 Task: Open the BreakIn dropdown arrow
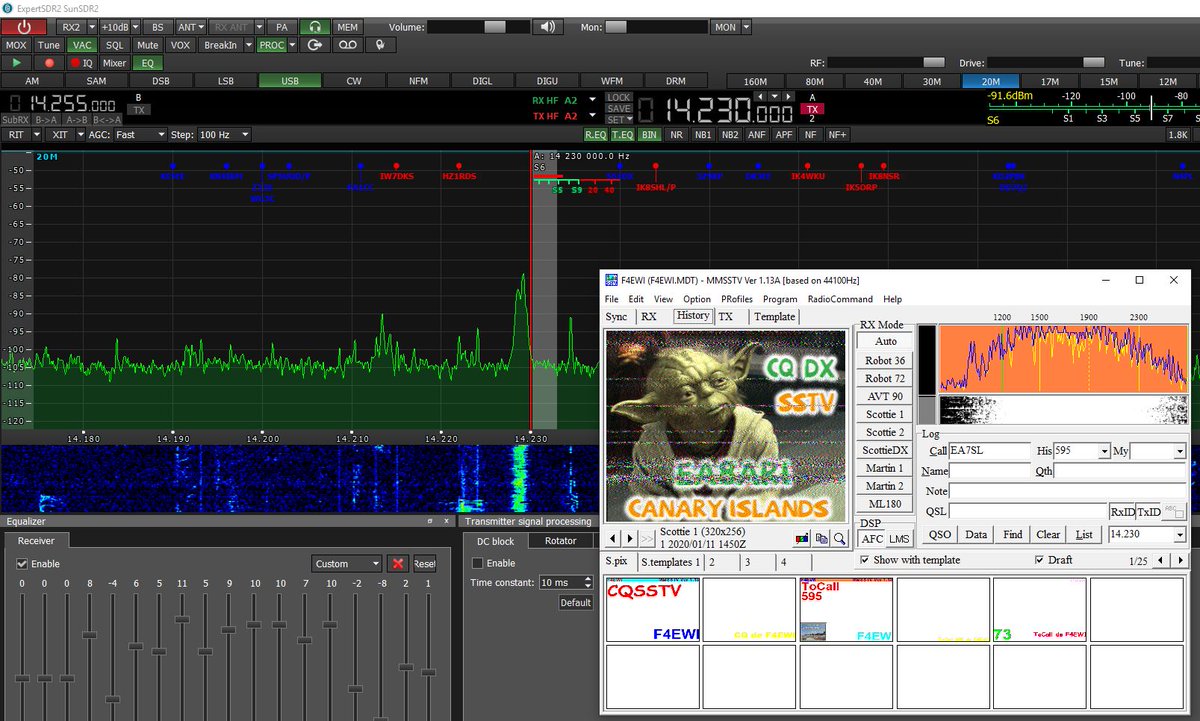pos(248,45)
